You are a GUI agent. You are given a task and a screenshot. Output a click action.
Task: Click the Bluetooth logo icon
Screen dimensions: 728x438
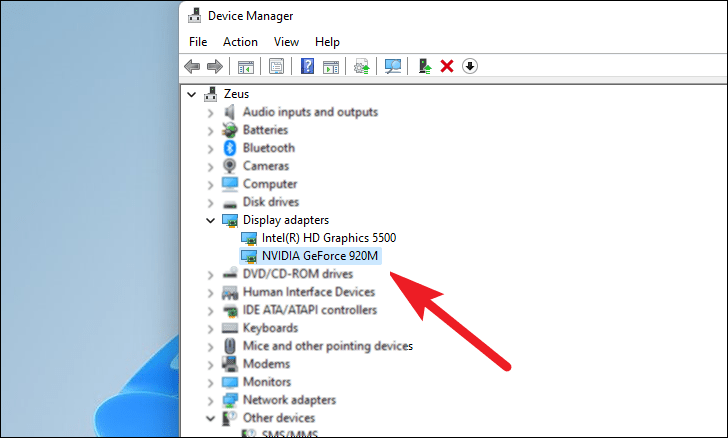(x=230, y=148)
